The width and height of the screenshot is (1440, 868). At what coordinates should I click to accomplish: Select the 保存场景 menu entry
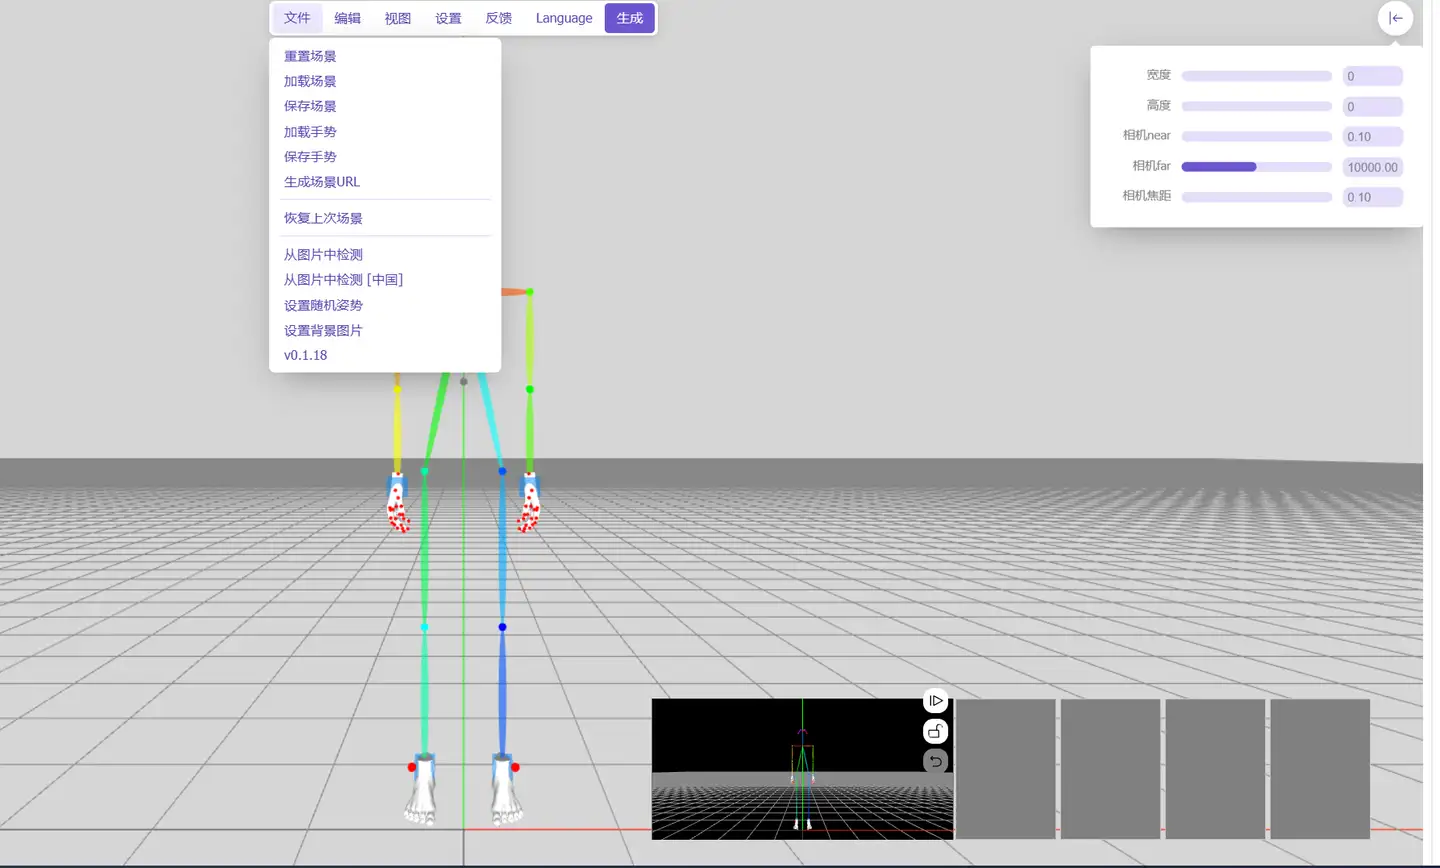point(310,106)
